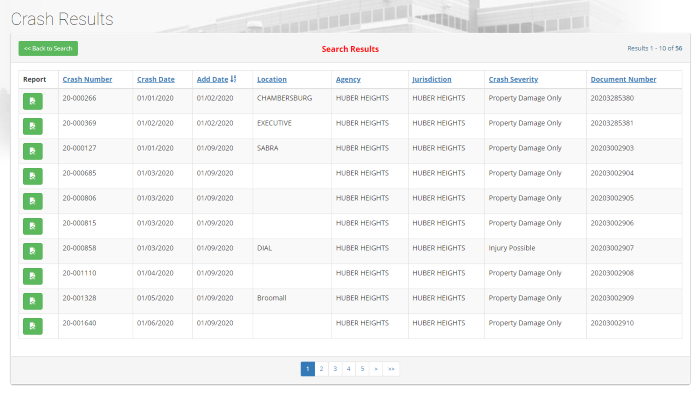The image size is (700, 395).
Task: Click crash number 20-001640
Action: [x=79, y=323]
